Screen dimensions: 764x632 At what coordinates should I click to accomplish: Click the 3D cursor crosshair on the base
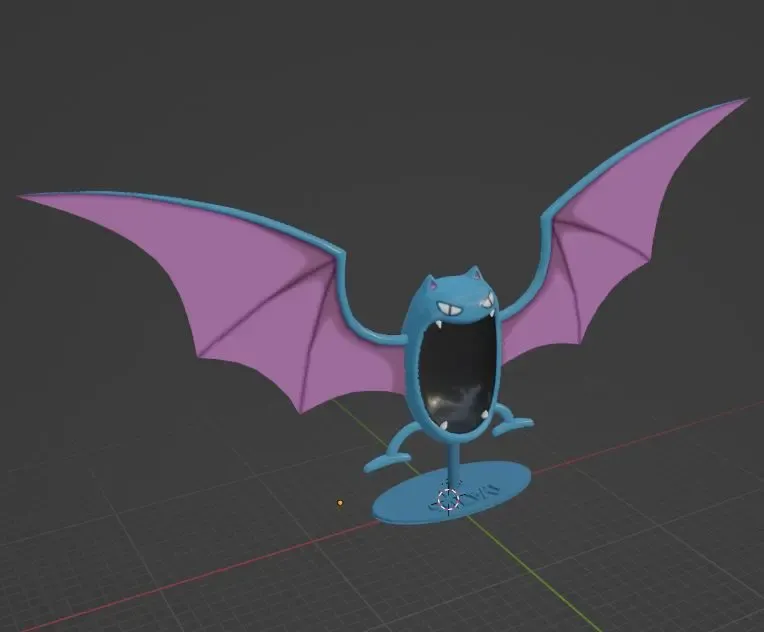pos(448,499)
